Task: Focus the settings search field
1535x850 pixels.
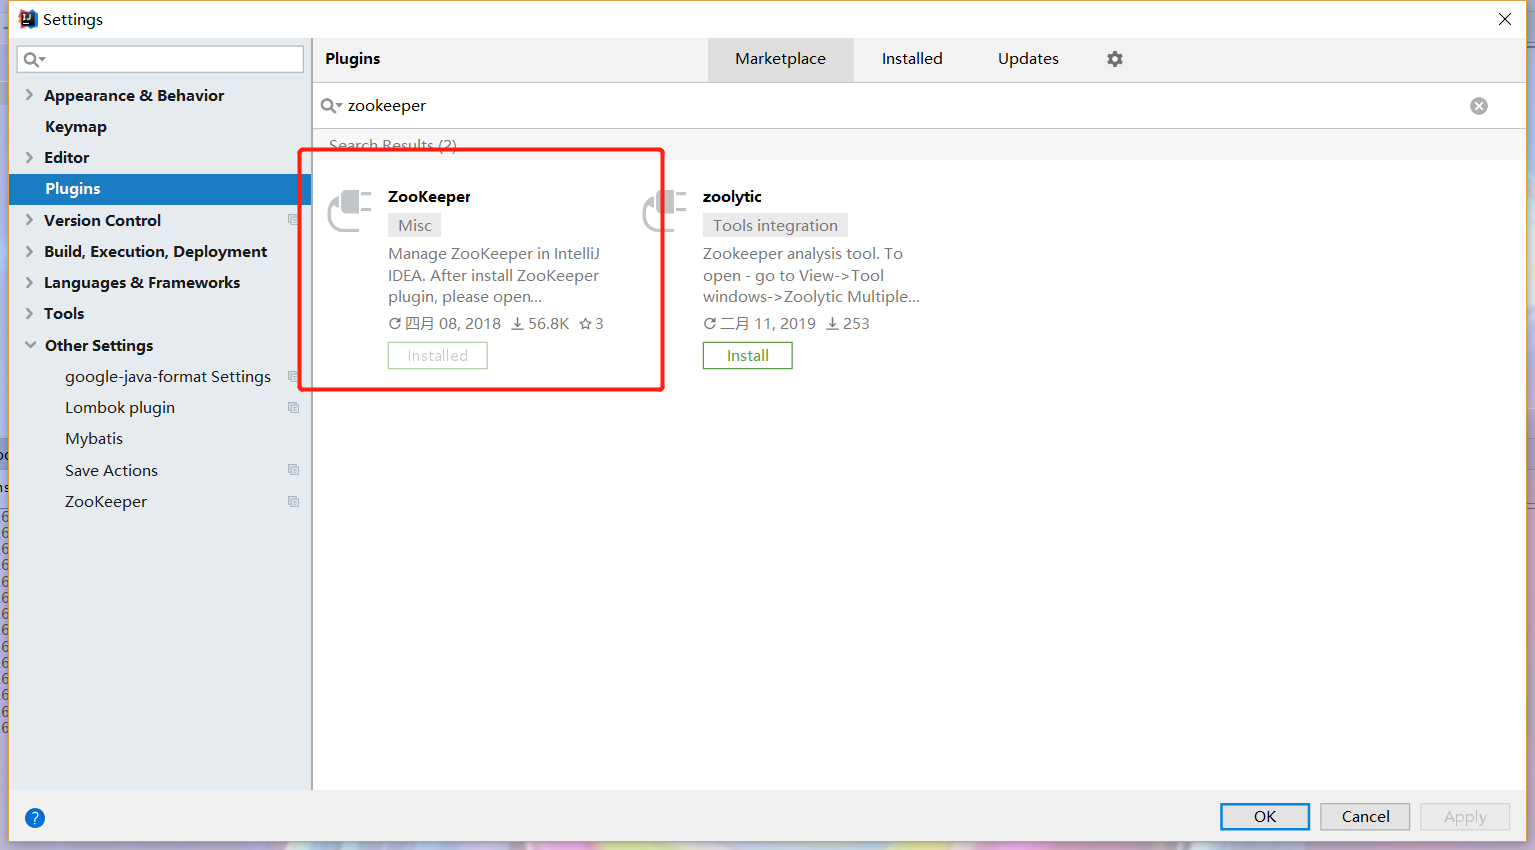Action: 160,59
